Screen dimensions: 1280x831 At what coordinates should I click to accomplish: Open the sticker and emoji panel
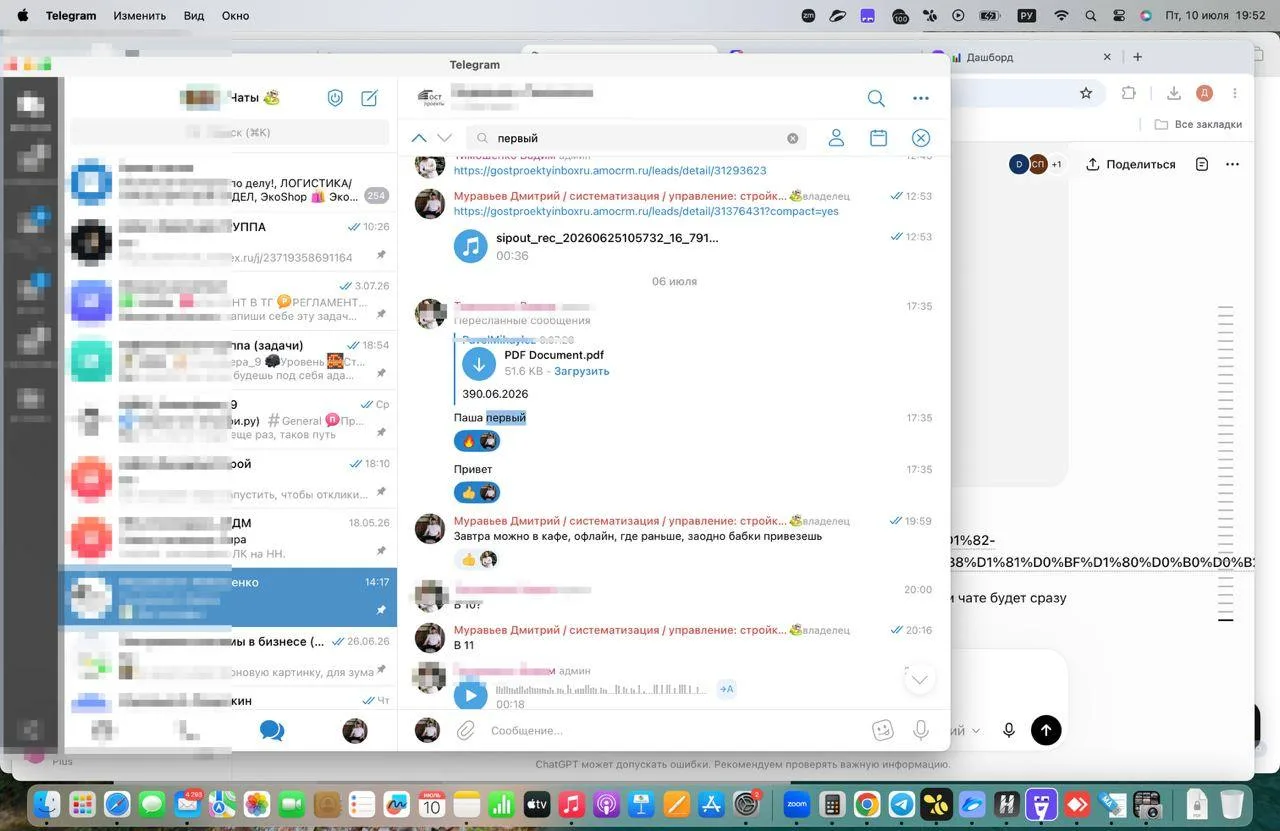point(883,731)
